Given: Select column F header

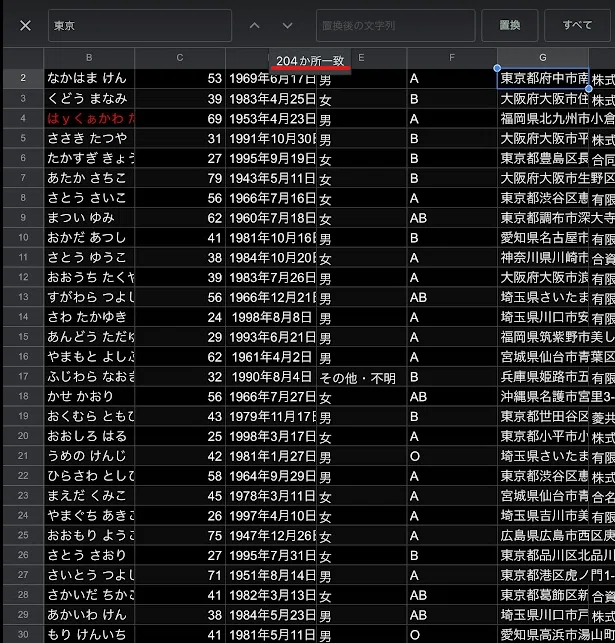Looking at the screenshot, I should 452,58.
